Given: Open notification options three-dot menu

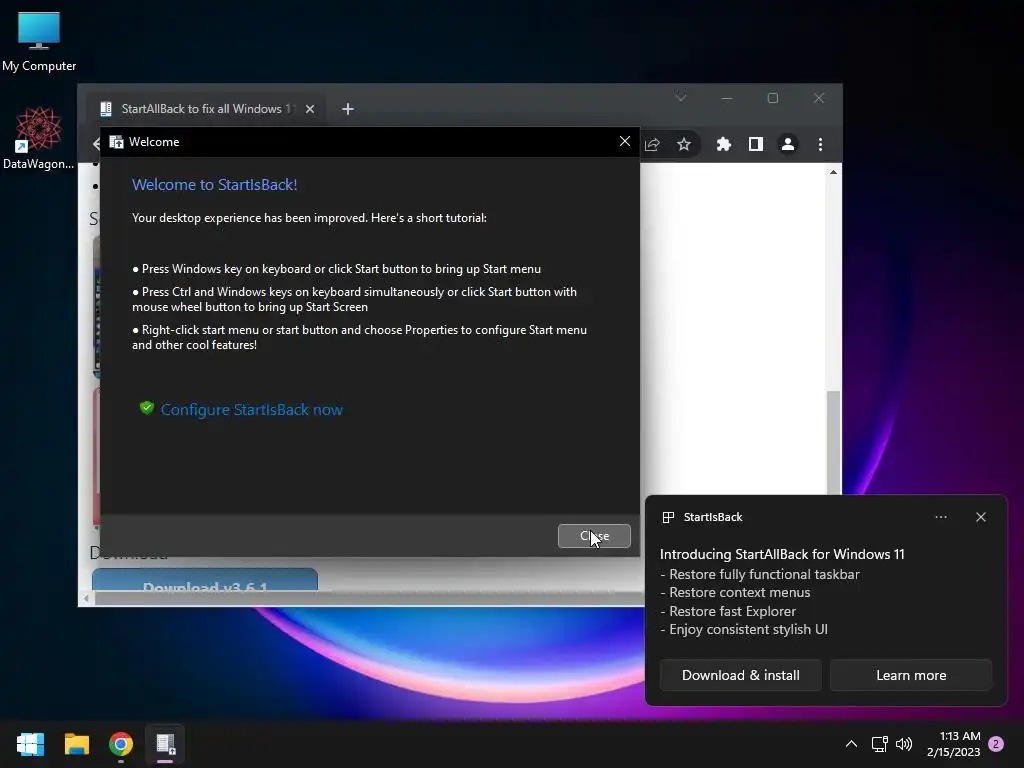Looking at the screenshot, I should pyautogui.click(x=941, y=517).
